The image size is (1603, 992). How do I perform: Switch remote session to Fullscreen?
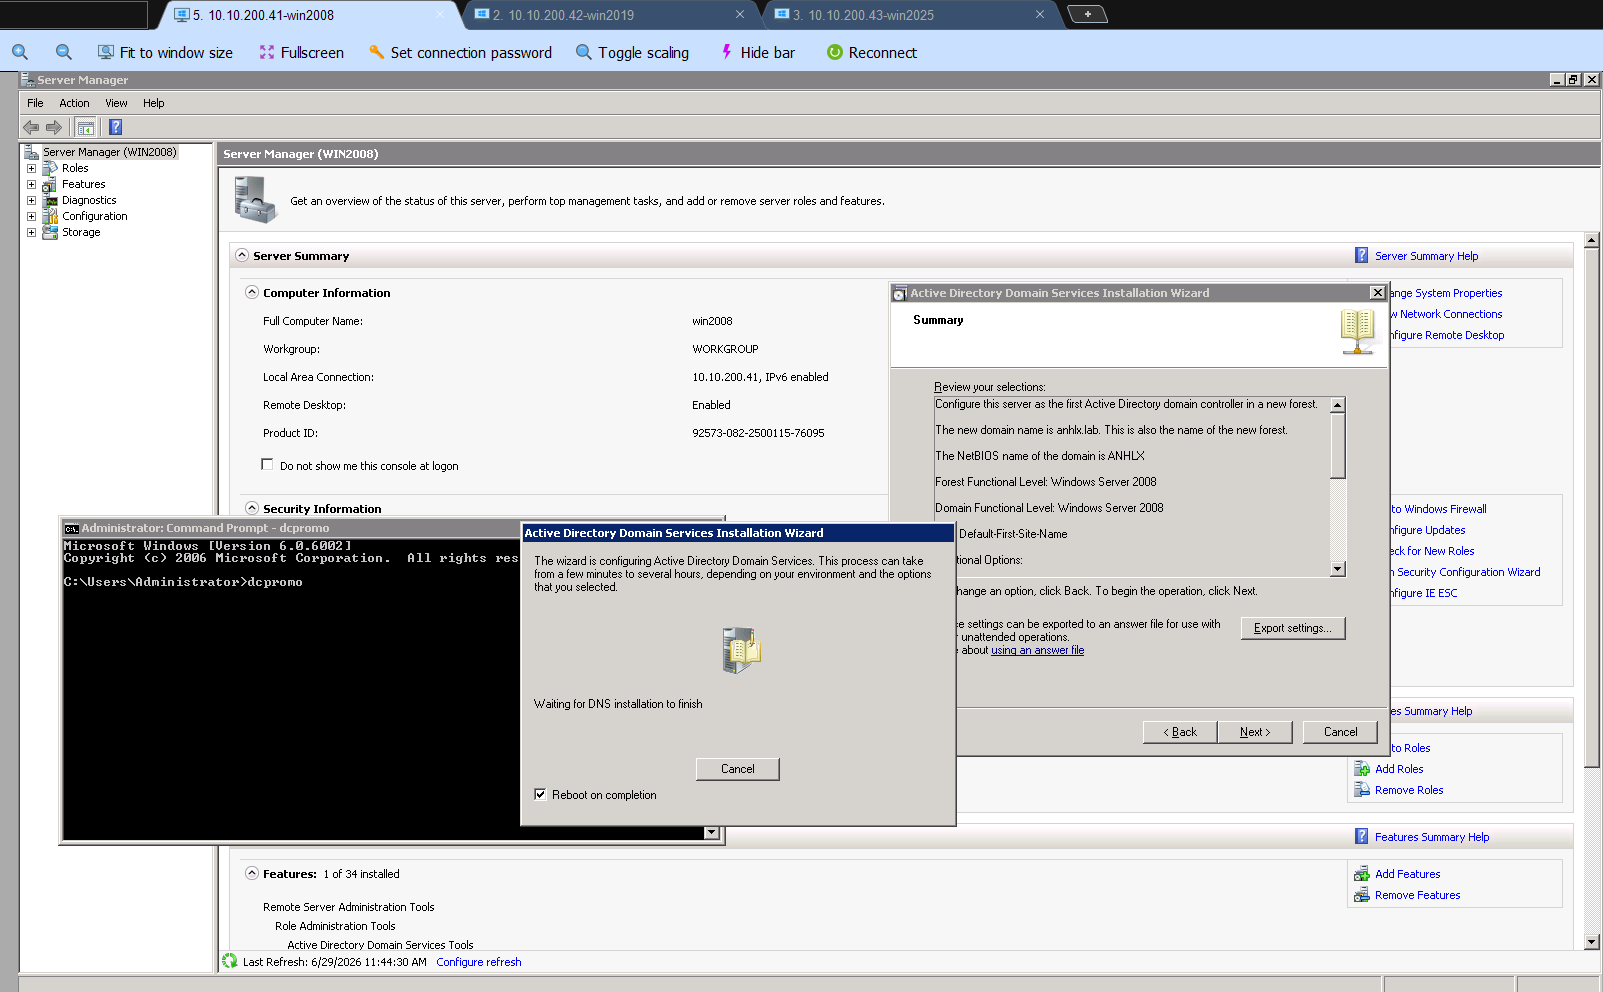click(301, 52)
